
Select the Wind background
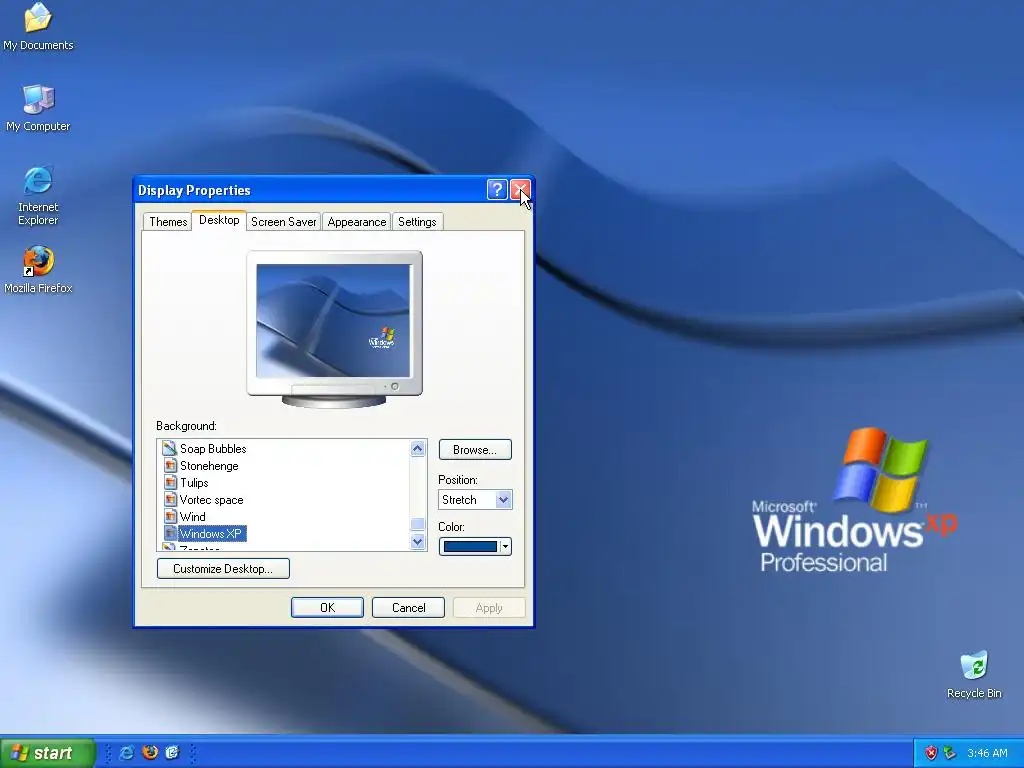193,517
